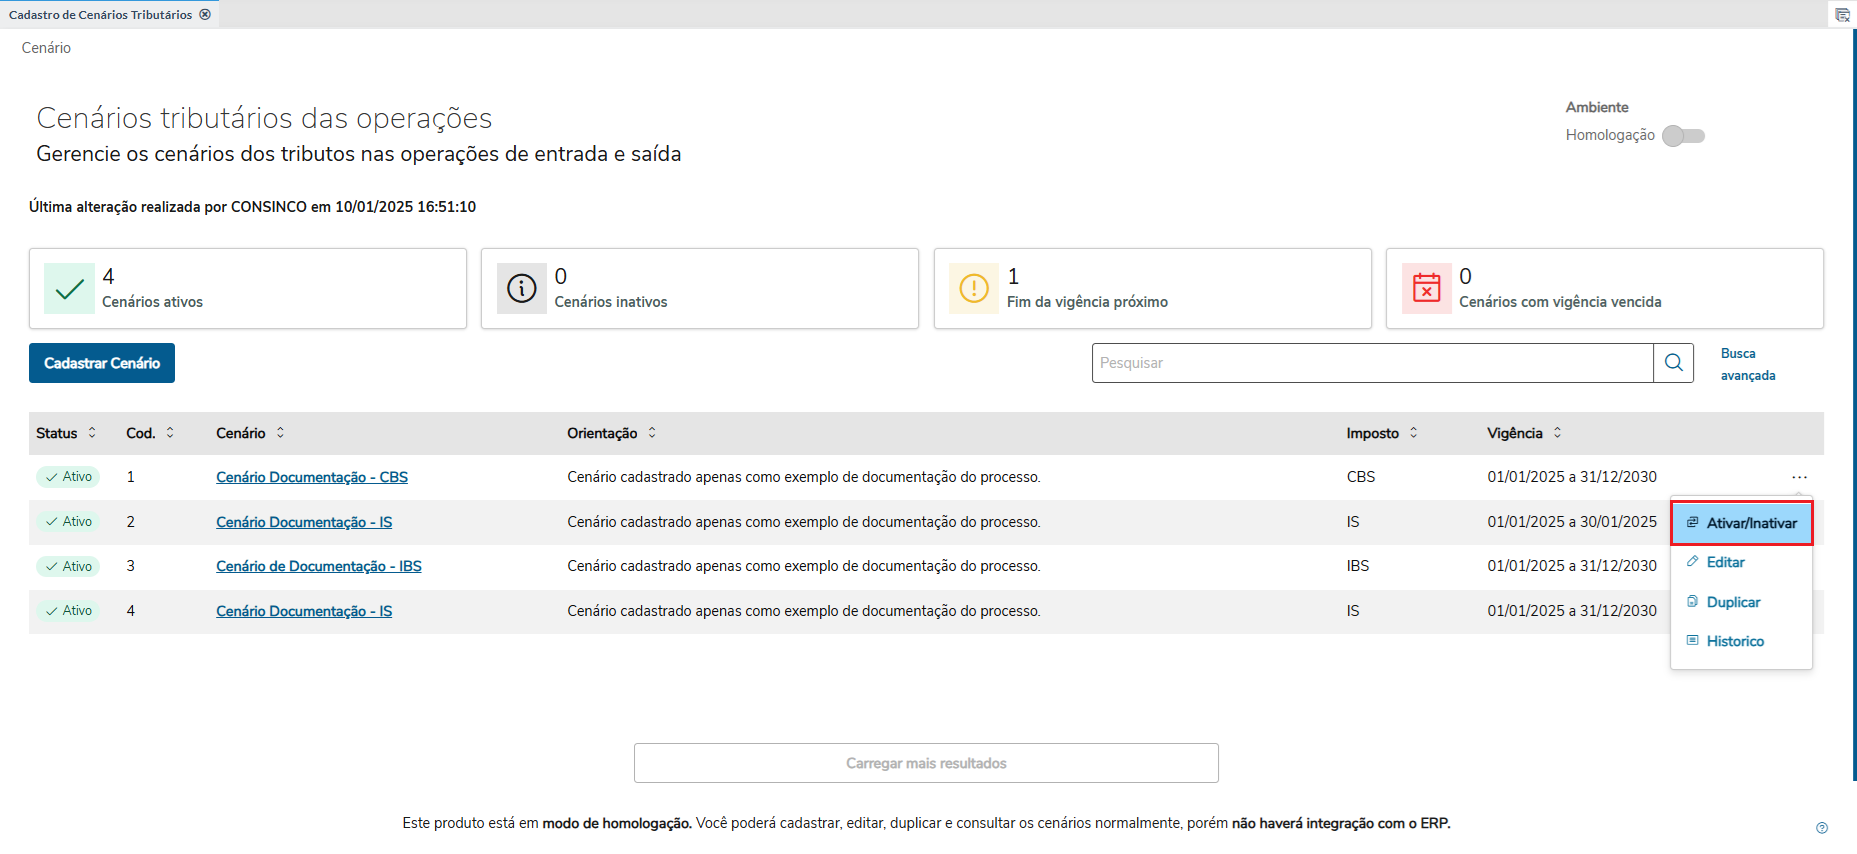Toggle the Homologação environment switch
The width and height of the screenshot is (1857, 854).
point(1683,136)
